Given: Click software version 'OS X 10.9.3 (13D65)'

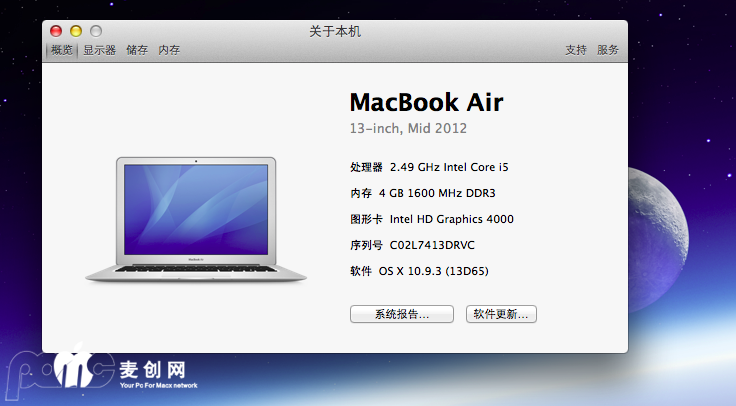Looking at the screenshot, I should 434,271.
